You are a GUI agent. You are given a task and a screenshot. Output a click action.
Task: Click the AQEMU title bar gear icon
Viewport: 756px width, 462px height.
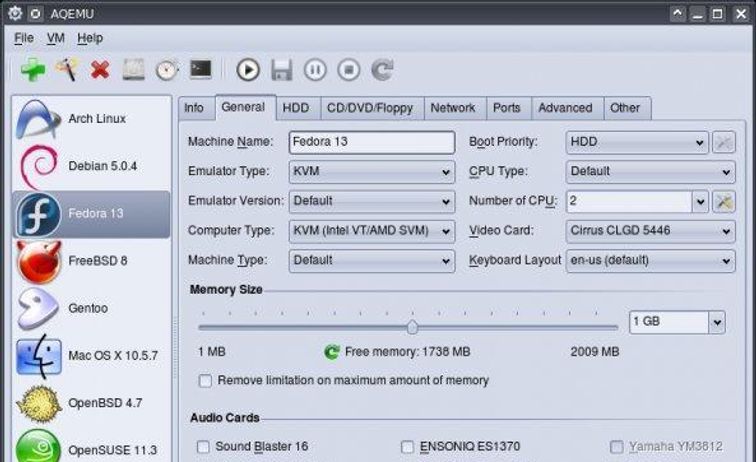[x=15, y=14]
